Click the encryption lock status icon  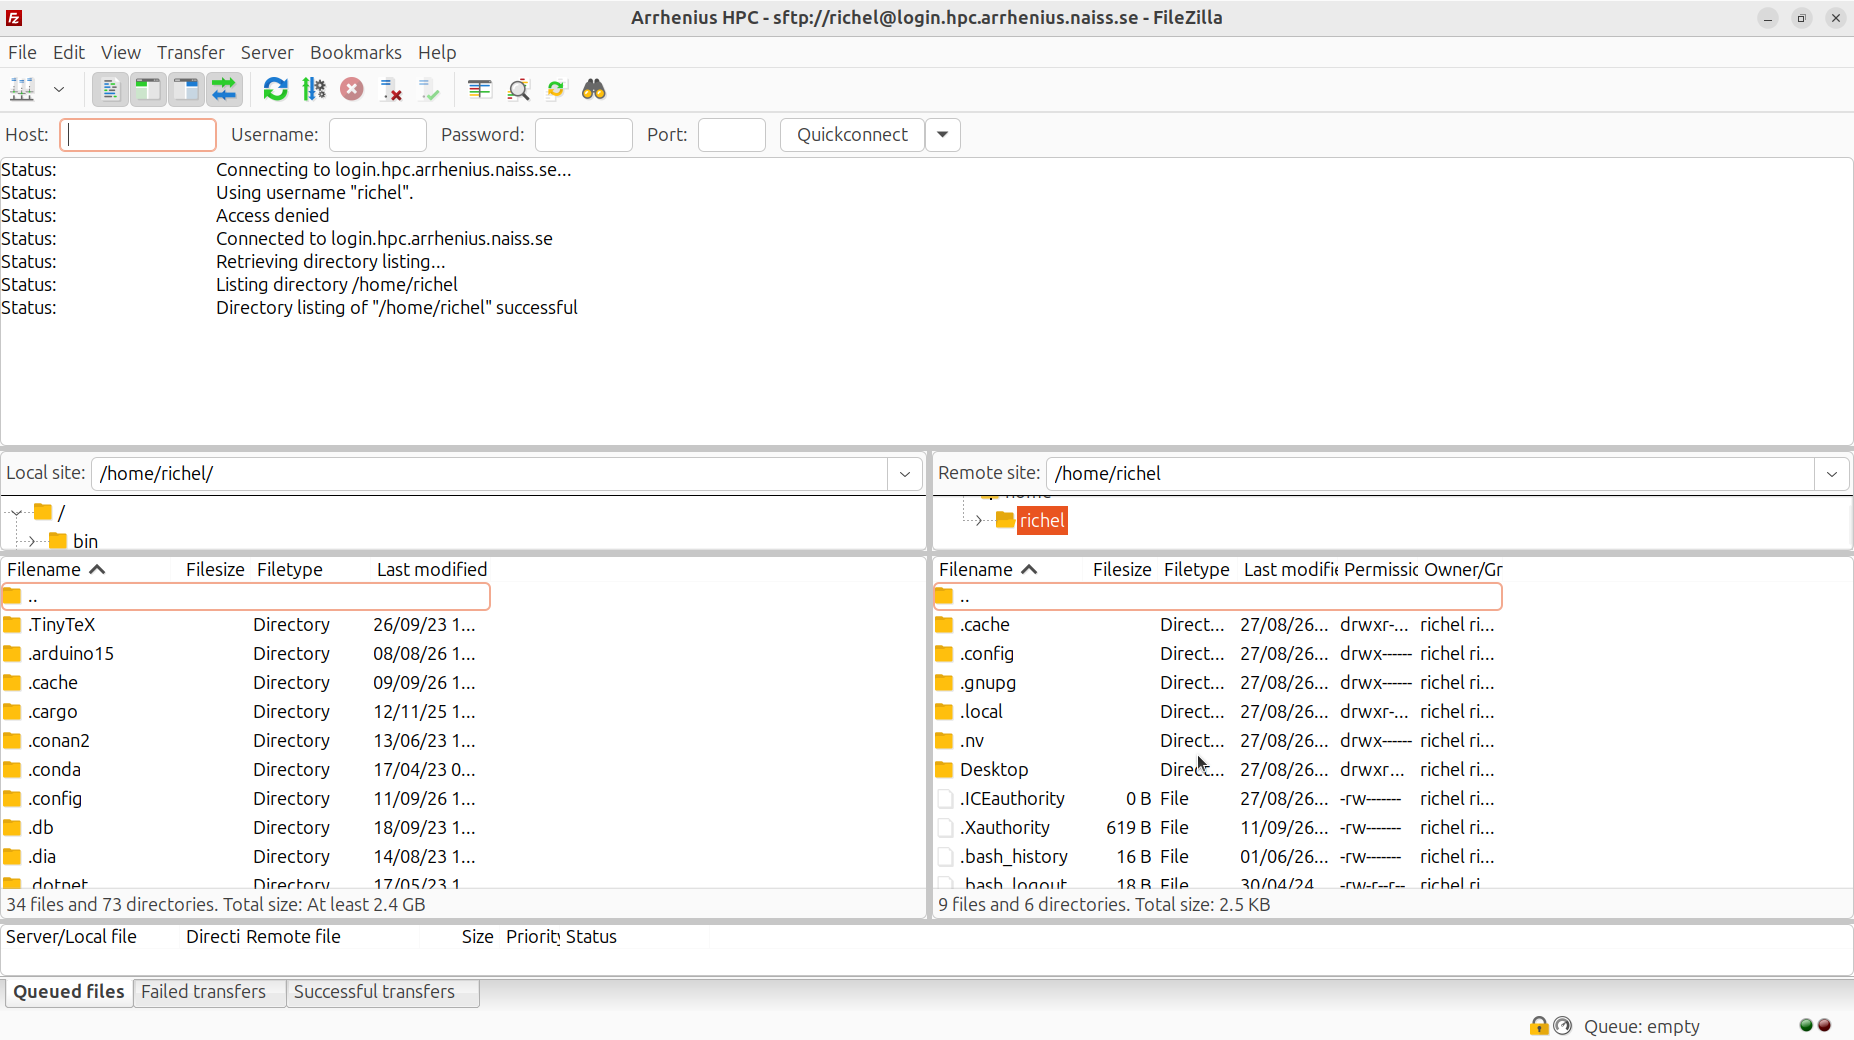coord(1539,1026)
